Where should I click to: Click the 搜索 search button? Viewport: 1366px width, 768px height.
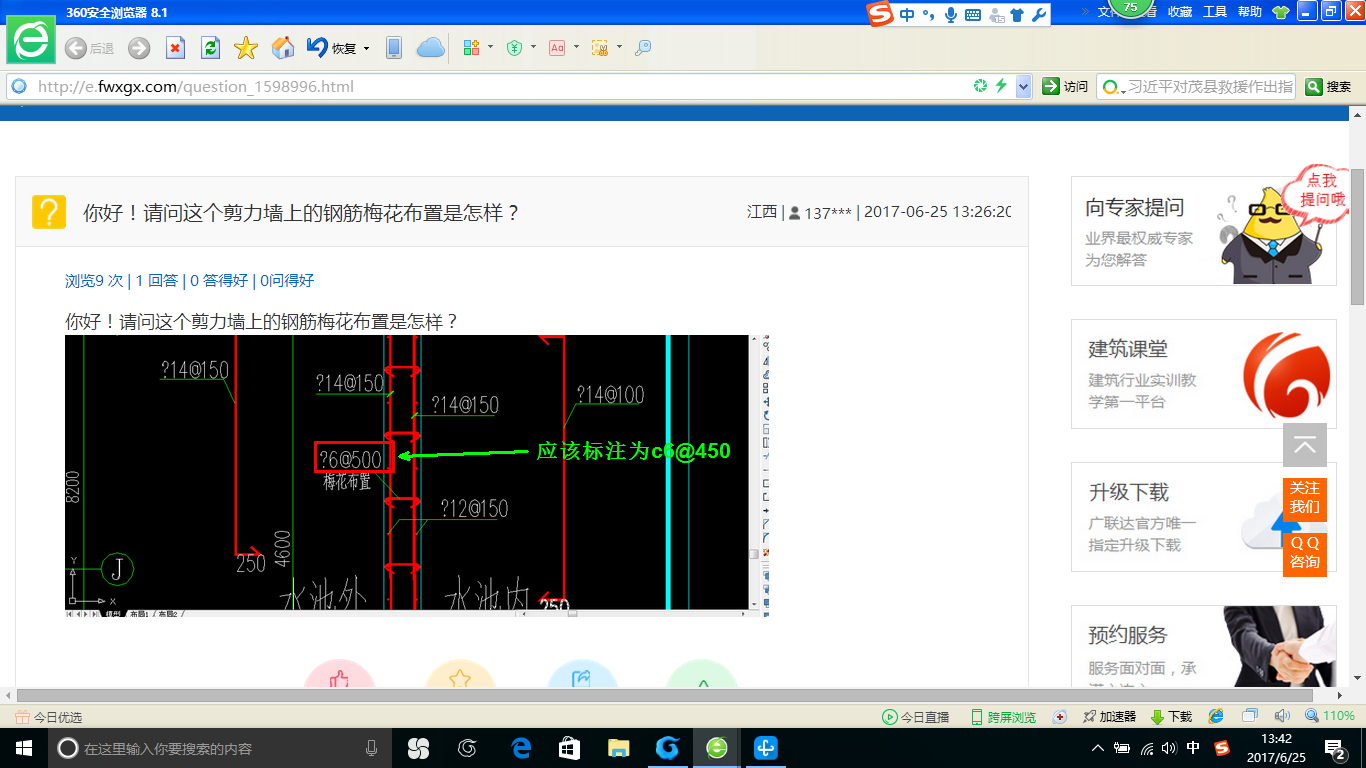coord(1329,87)
